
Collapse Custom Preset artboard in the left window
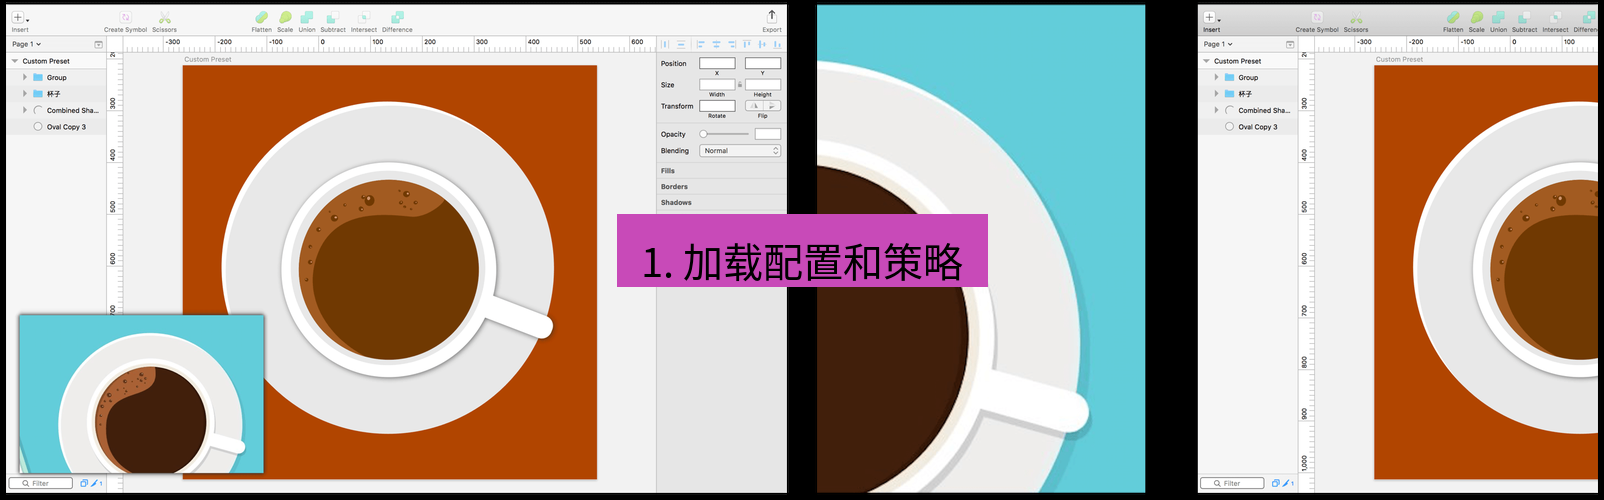15,61
